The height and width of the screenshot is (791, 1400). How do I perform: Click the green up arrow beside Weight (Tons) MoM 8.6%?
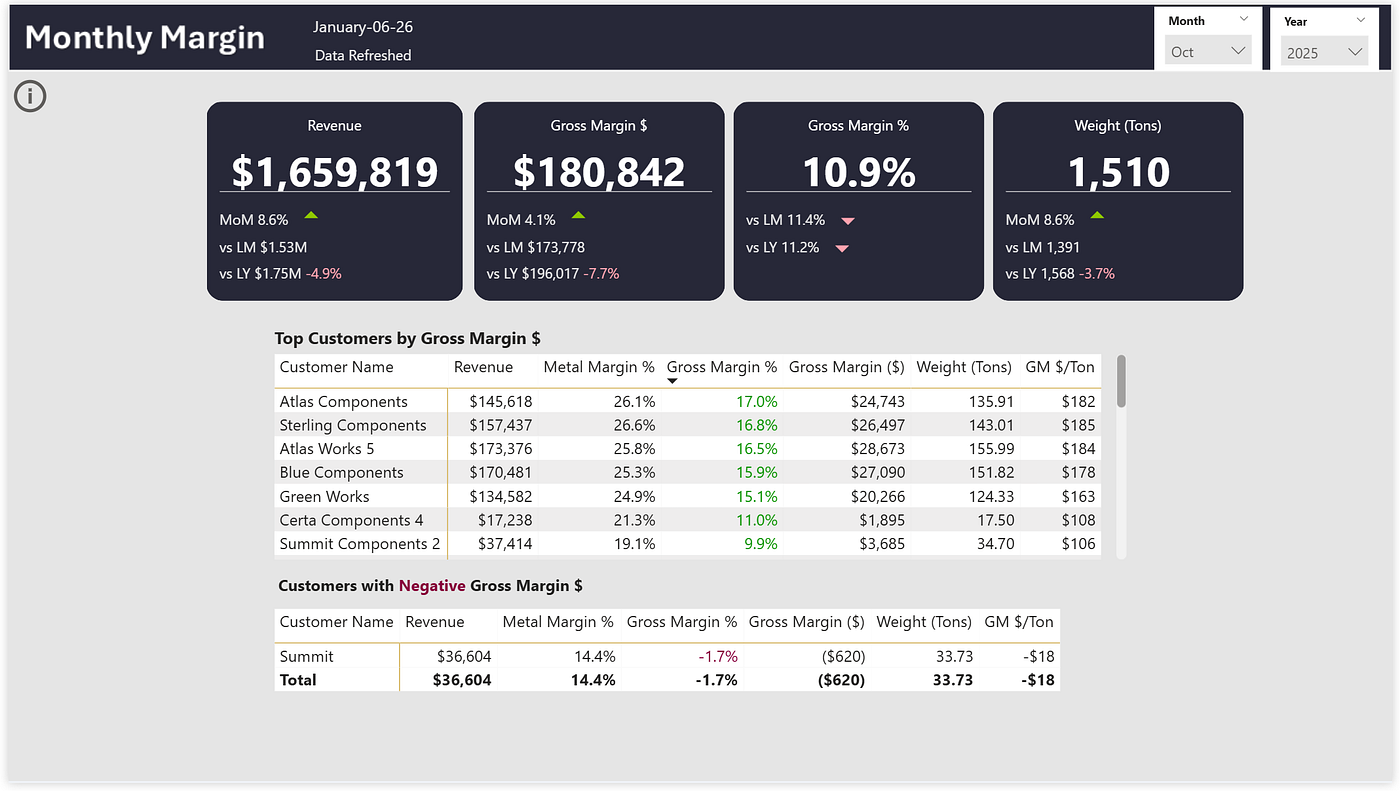pos(1097,215)
